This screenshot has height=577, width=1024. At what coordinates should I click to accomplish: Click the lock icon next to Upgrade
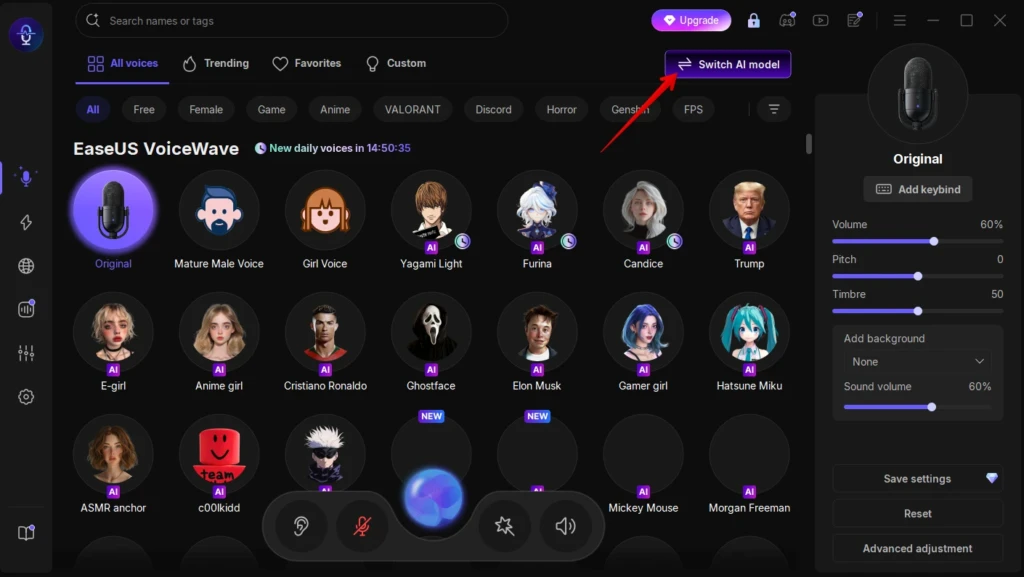pyautogui.click(x=754, y=20)
